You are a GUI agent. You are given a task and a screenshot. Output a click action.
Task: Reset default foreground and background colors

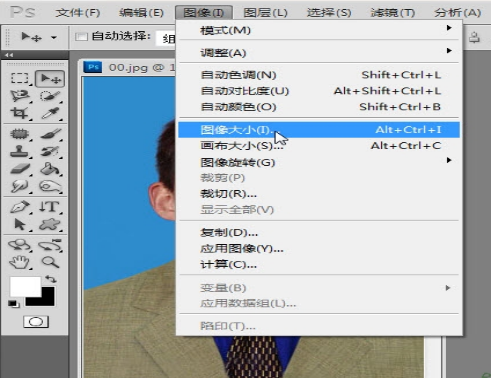click(14, 304)
